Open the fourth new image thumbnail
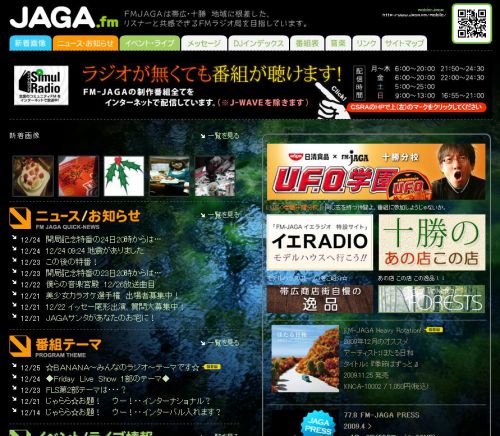 (x=169, y=176)
